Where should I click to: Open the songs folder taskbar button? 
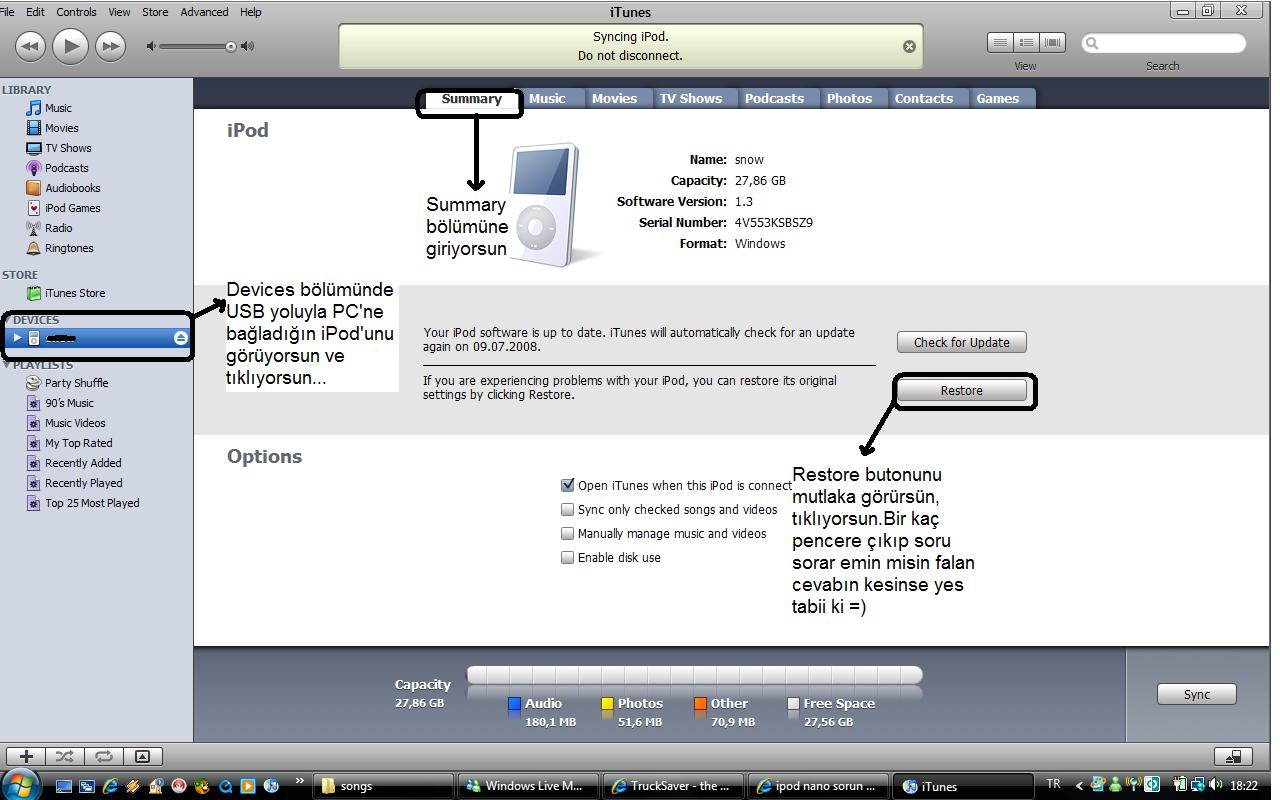point(383,786)
